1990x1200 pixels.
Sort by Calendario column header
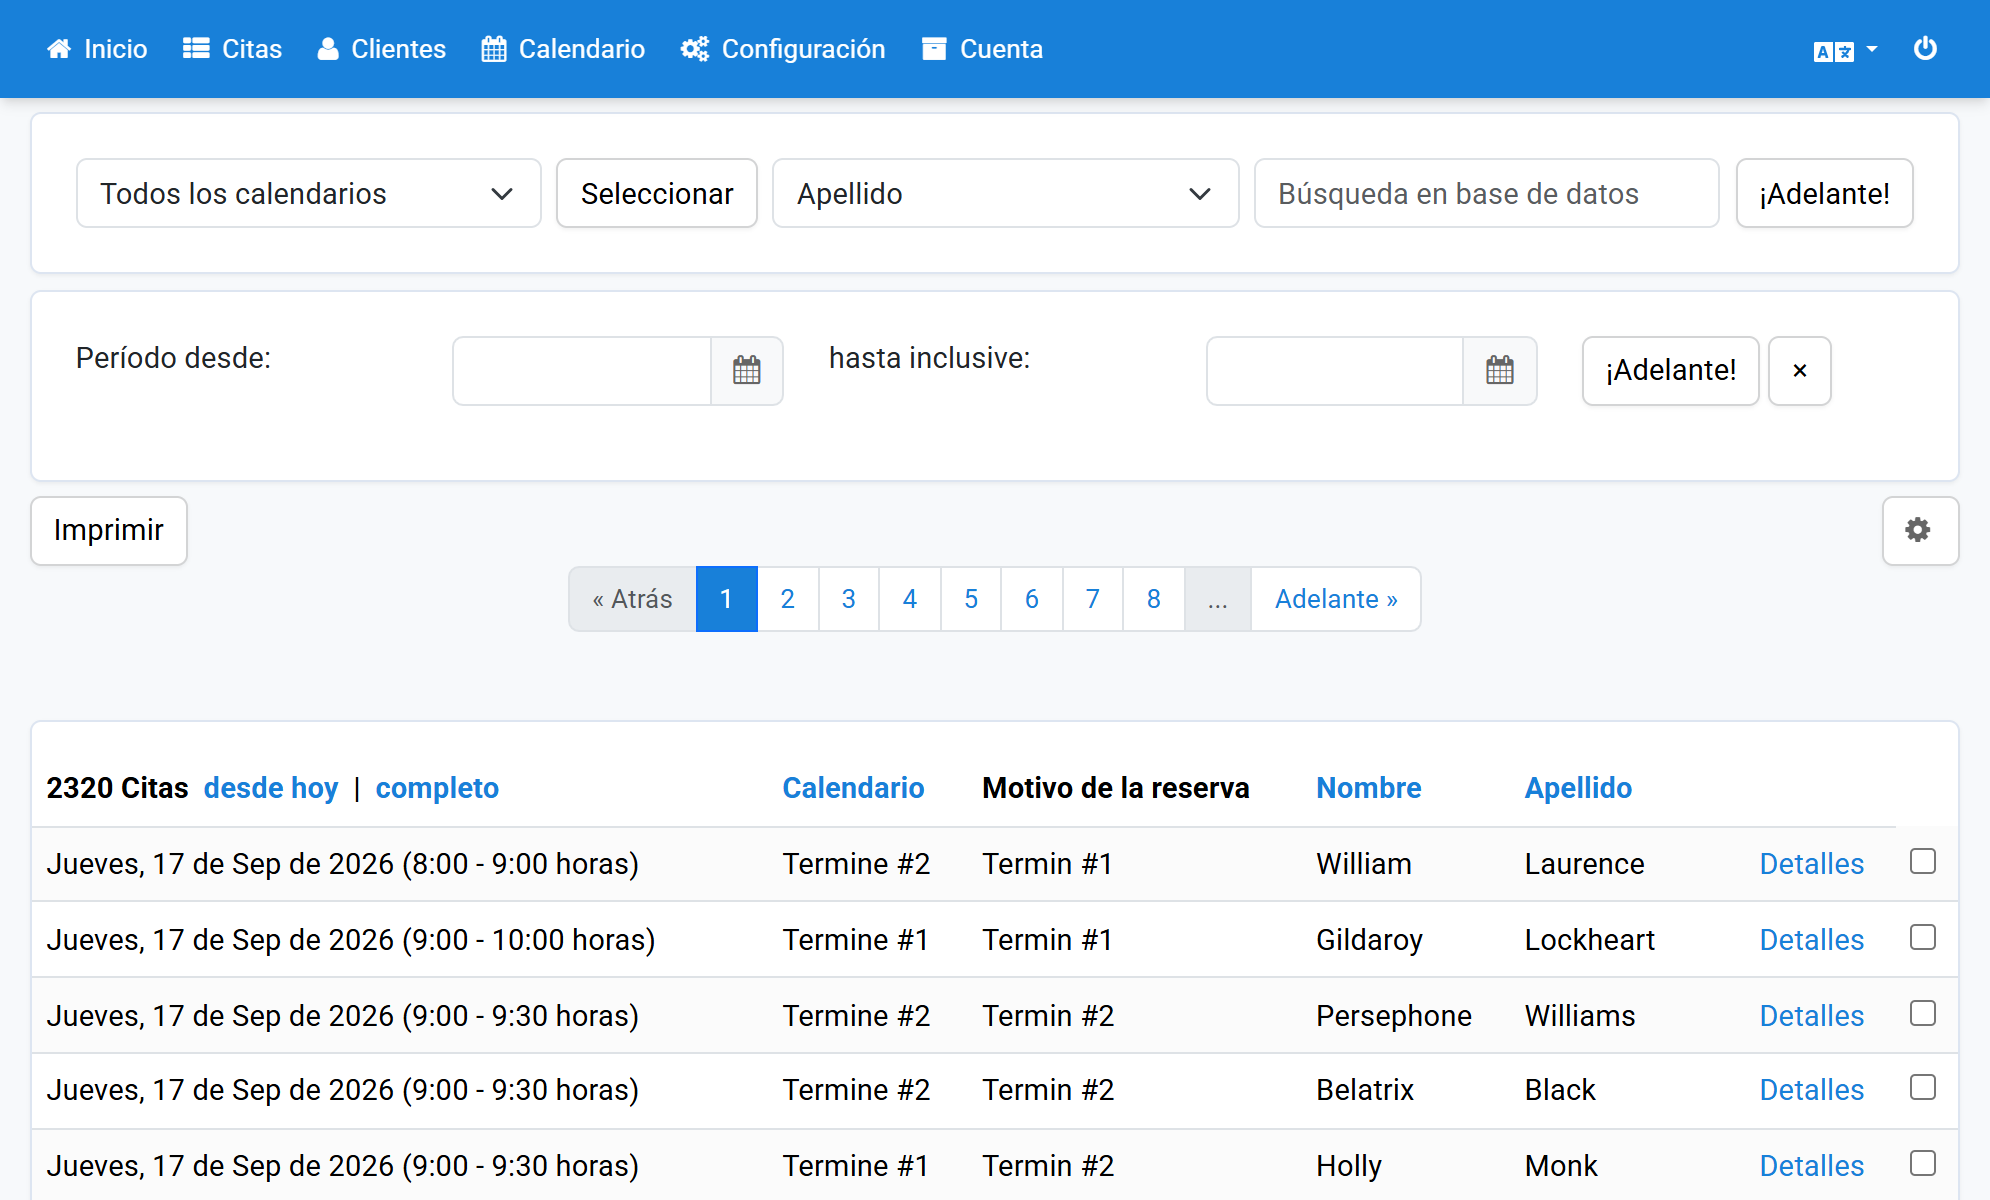click(853, 788)
